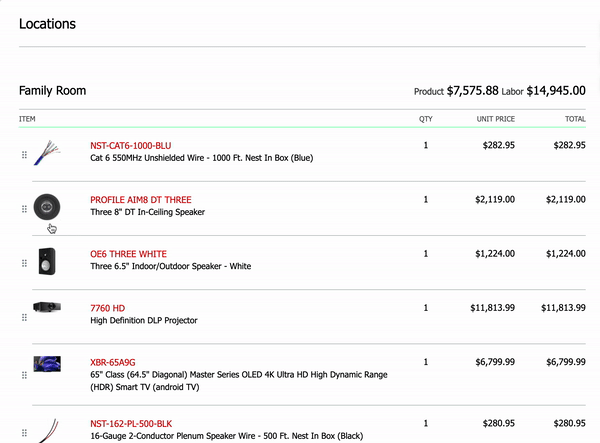Open the indoor/outdoor speaker product image
The image size is (600, 443).
(47, 261)
